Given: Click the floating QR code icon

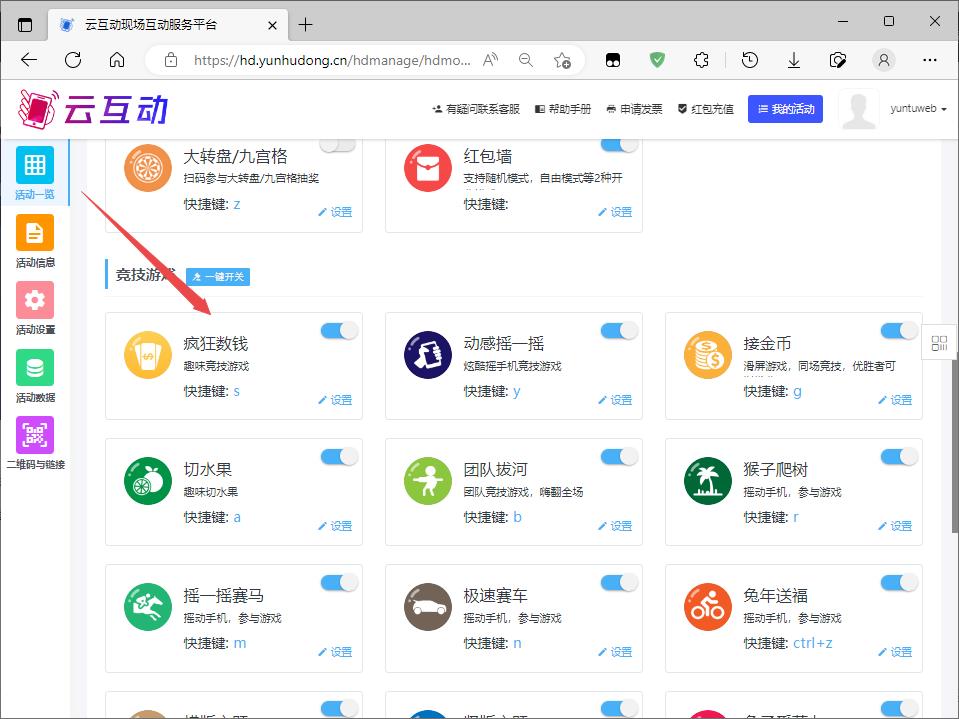Looking at the screenshot, I should tap(939, 344).
